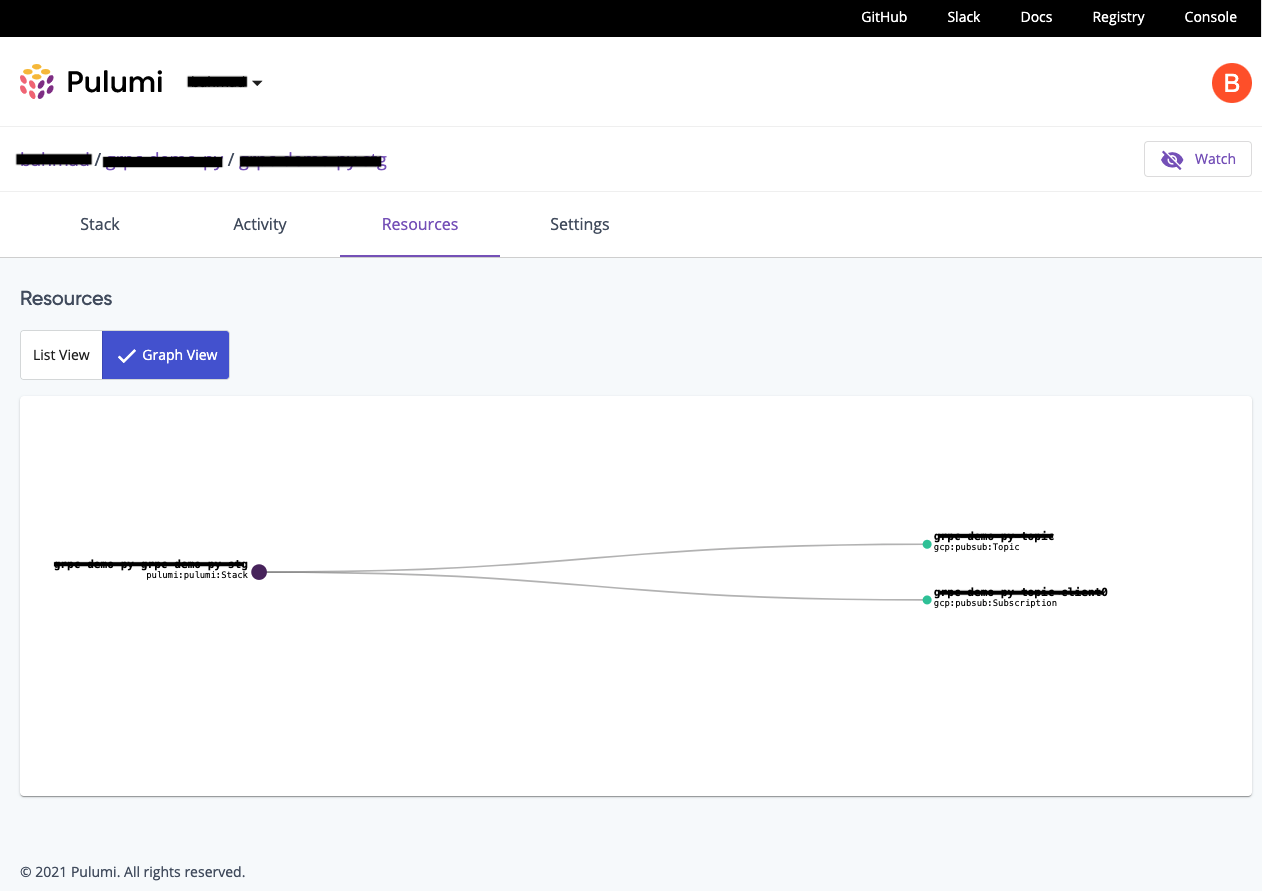Viewport: 1262px width, 891px height.
Task: Select the green gcp:pubsub:Subscription node dot
Action: tap(927, 600)
